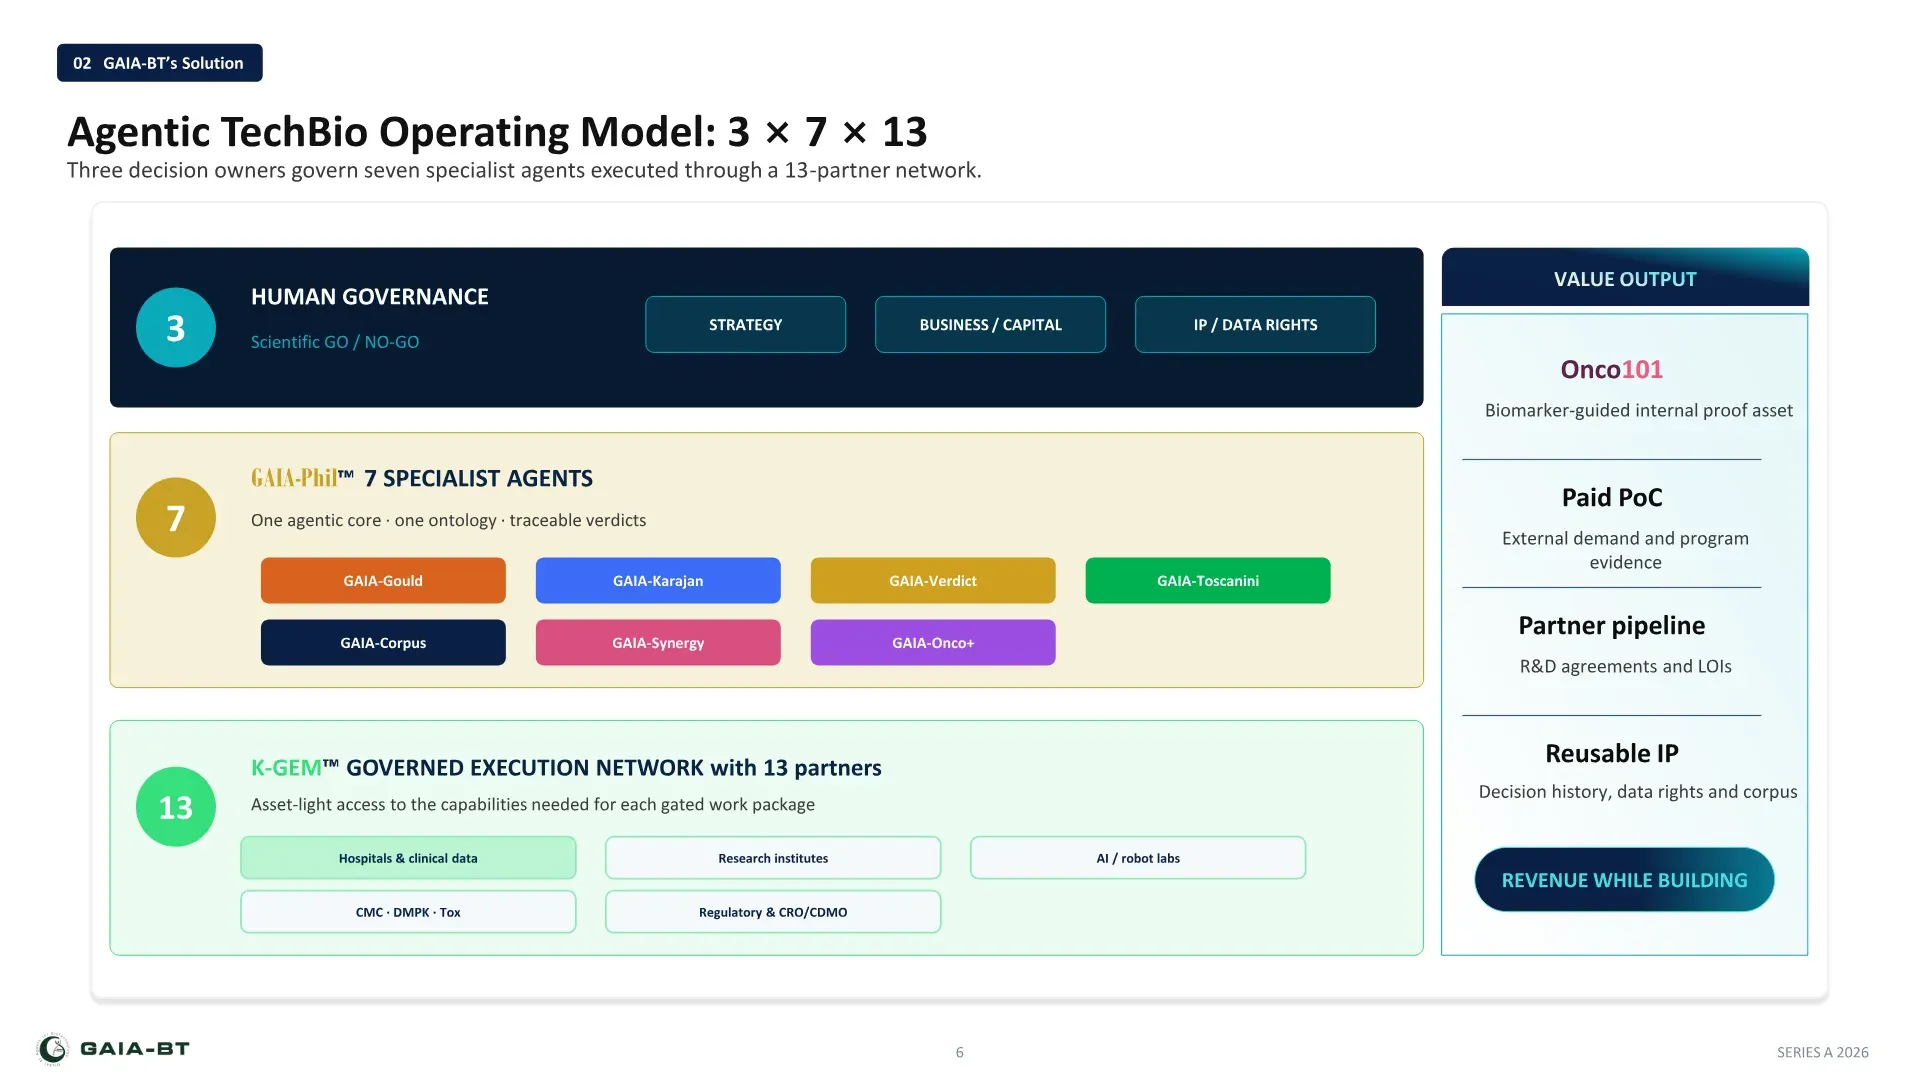Click the green GAIA-Toscanini agent
Screen dimensions: 1919x1080
(x=1208, y=581)
